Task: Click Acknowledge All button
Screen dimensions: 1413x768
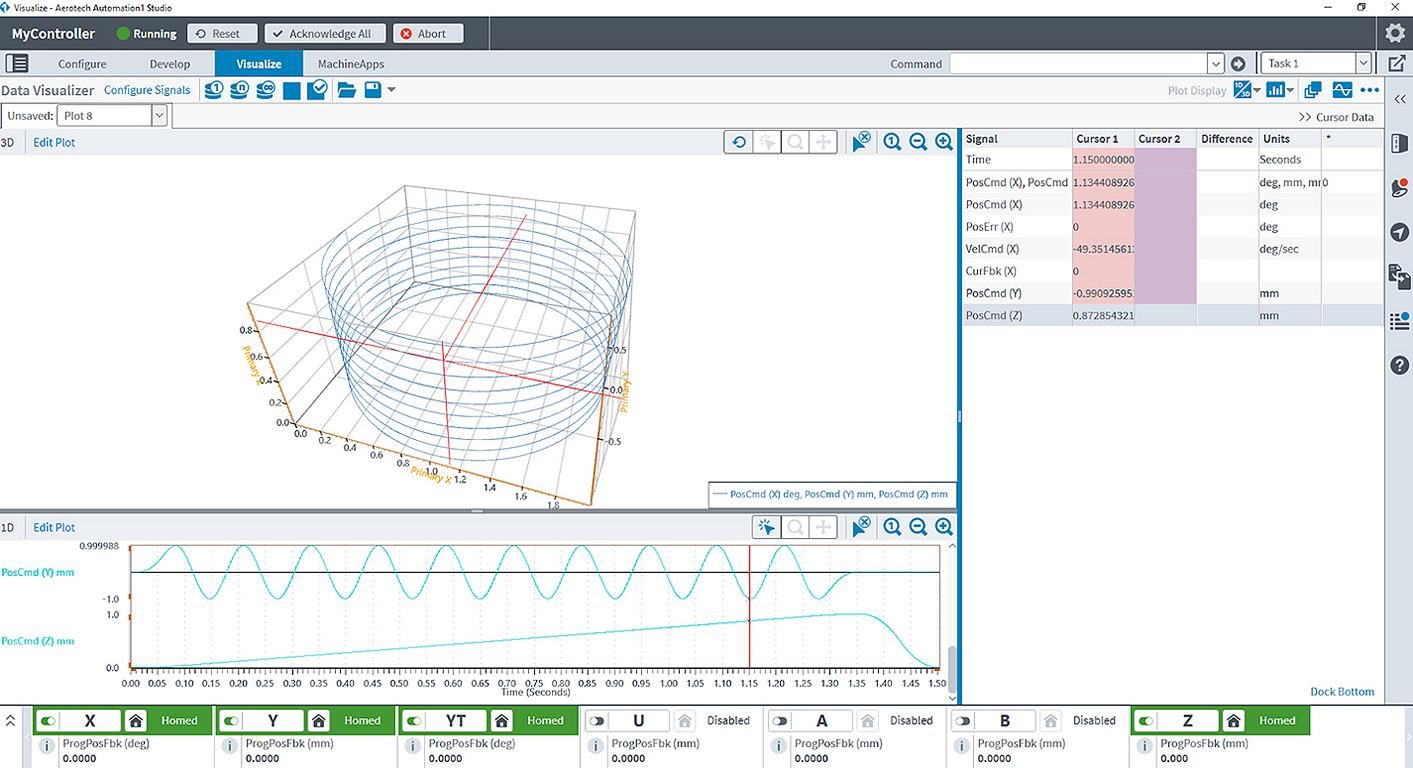Action: [x=325, y=33]
